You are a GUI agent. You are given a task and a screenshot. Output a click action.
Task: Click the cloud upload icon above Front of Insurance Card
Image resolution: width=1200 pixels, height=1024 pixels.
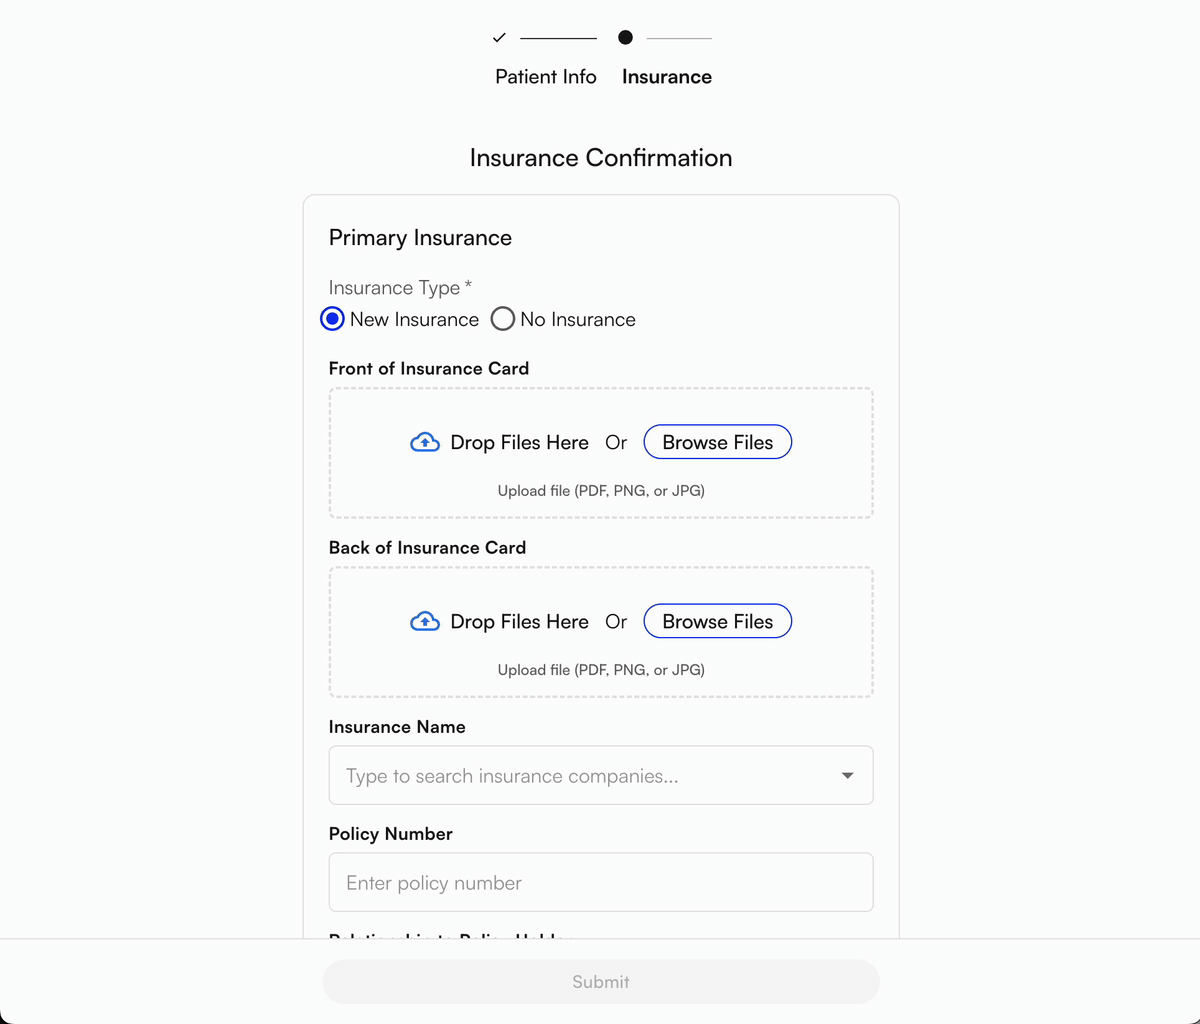(x=424, y=442)
